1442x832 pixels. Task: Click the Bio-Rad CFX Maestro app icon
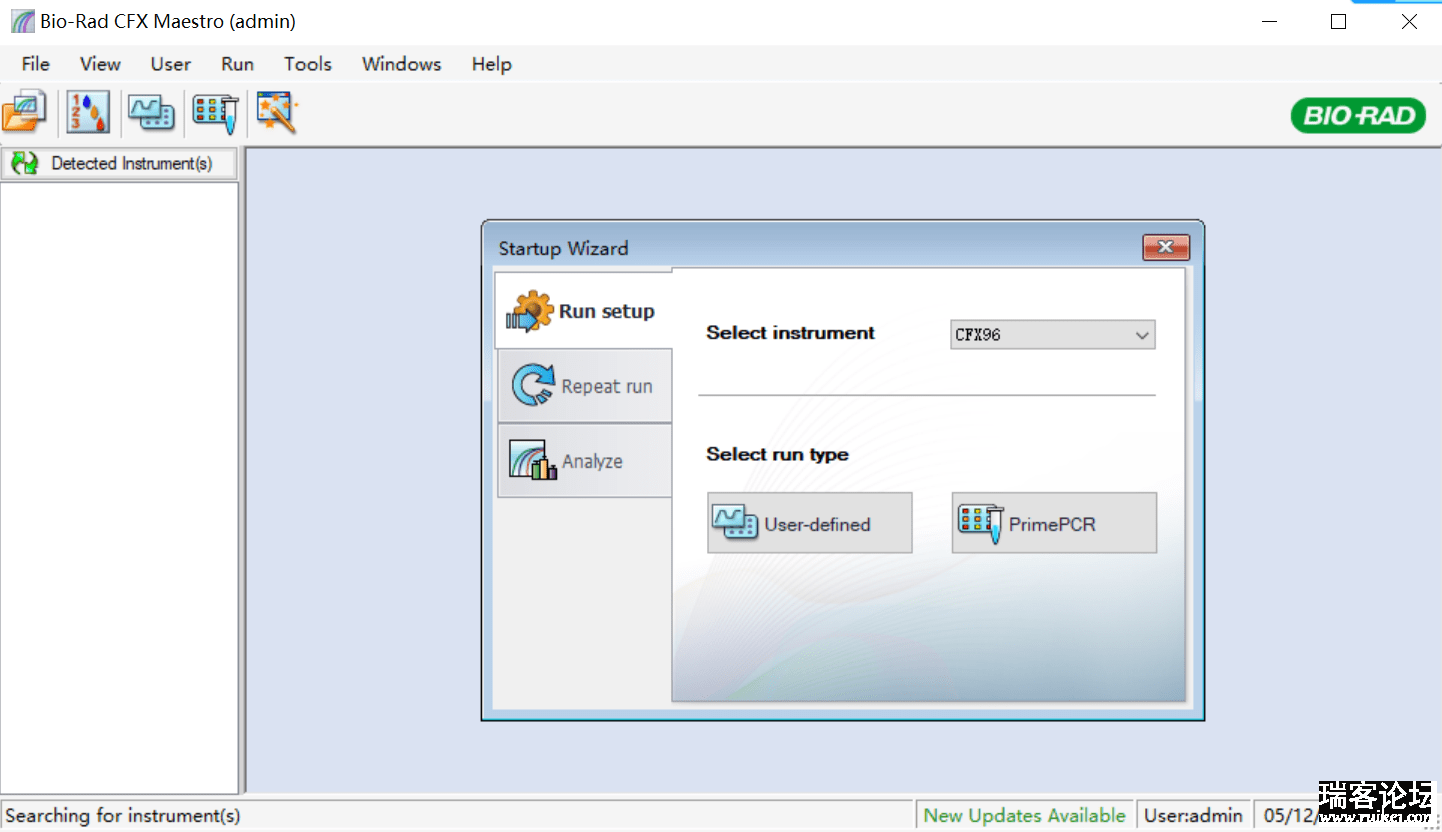(22, 21)
